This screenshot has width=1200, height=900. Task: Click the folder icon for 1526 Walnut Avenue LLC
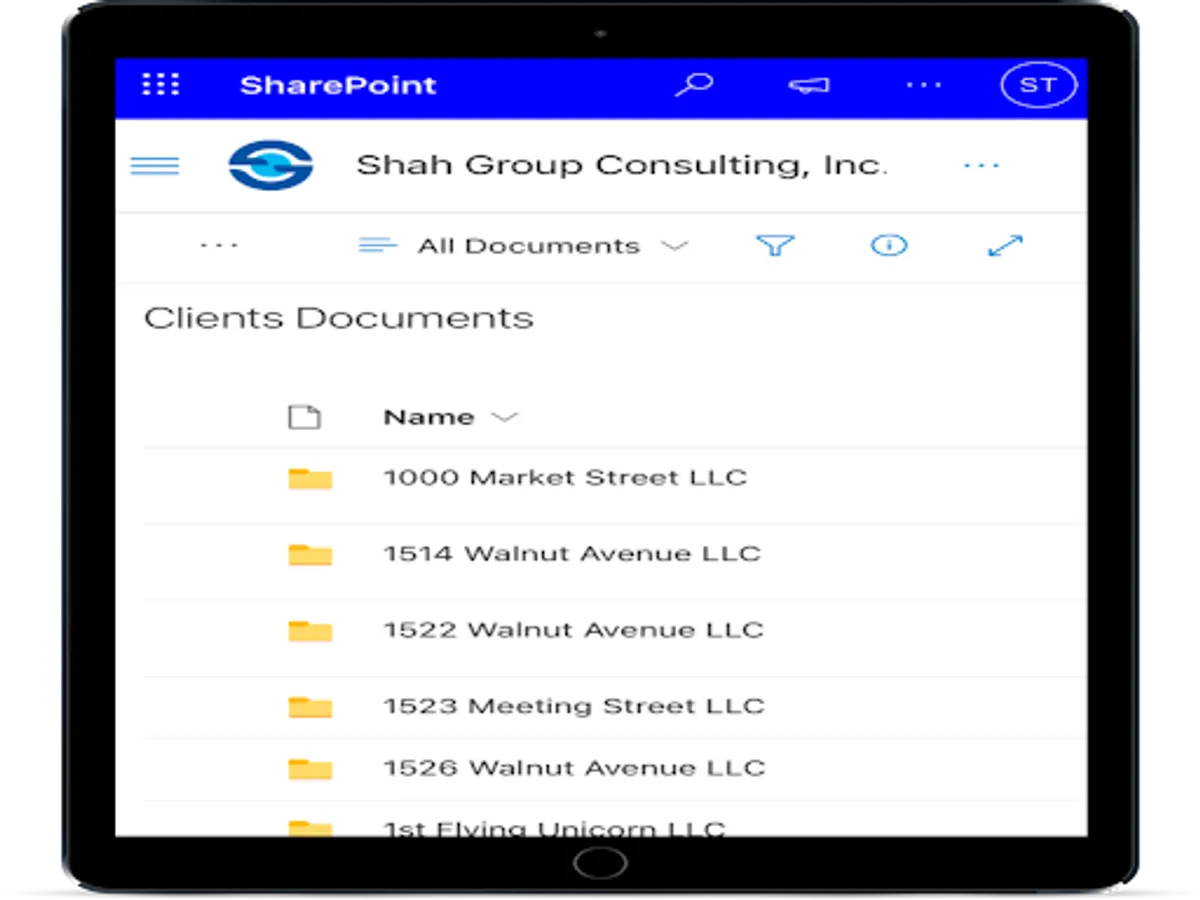[310, 768]
